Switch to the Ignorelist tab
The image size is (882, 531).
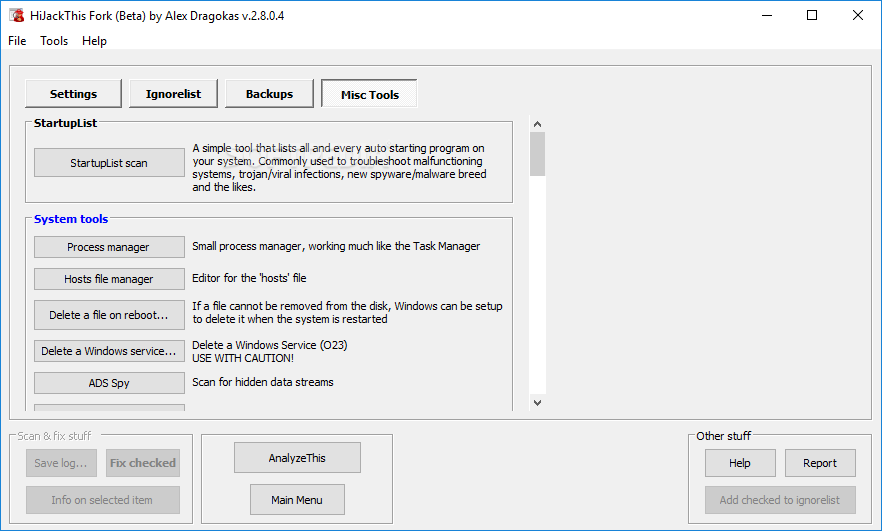(x=173, y=93)
